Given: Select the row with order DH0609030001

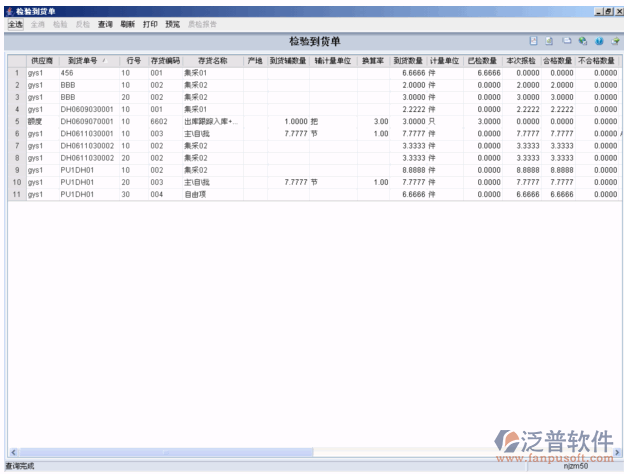Looking at the screenshot, I should pyautogui.click(x=87, y=109).
